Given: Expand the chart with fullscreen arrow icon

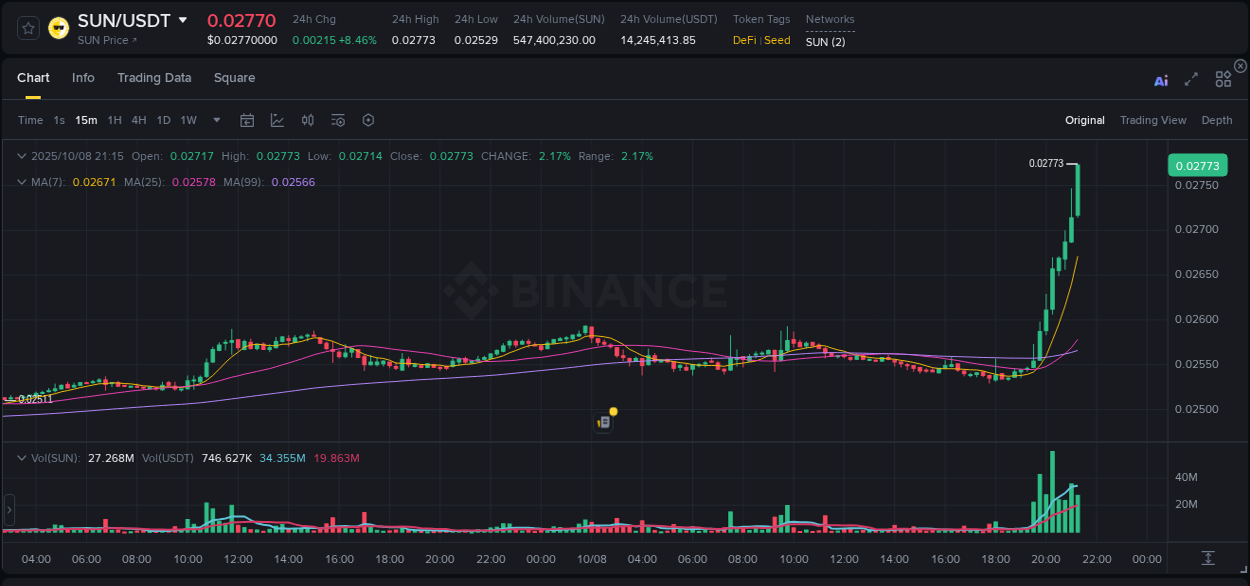Looking at the screenshot, I should point(1191,79).
